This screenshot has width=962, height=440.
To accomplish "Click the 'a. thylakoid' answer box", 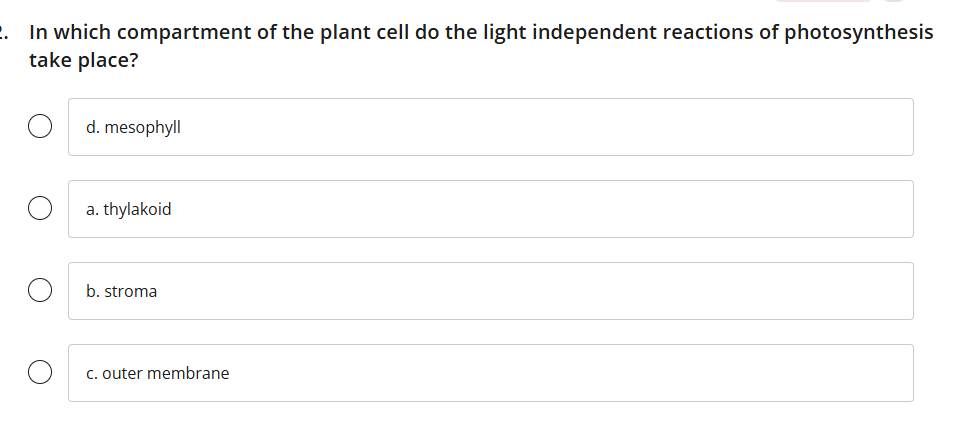I will click(x=490, y=209).
